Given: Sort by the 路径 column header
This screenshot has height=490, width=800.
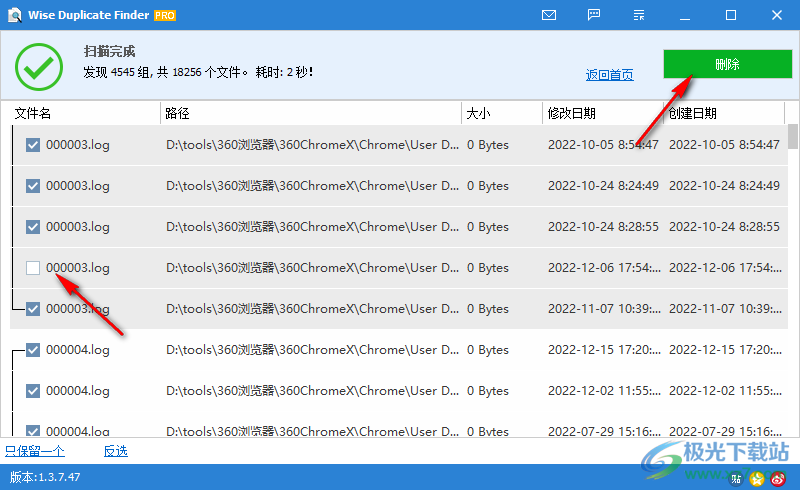Looking at the screenshot, I should tap(311, 113).
